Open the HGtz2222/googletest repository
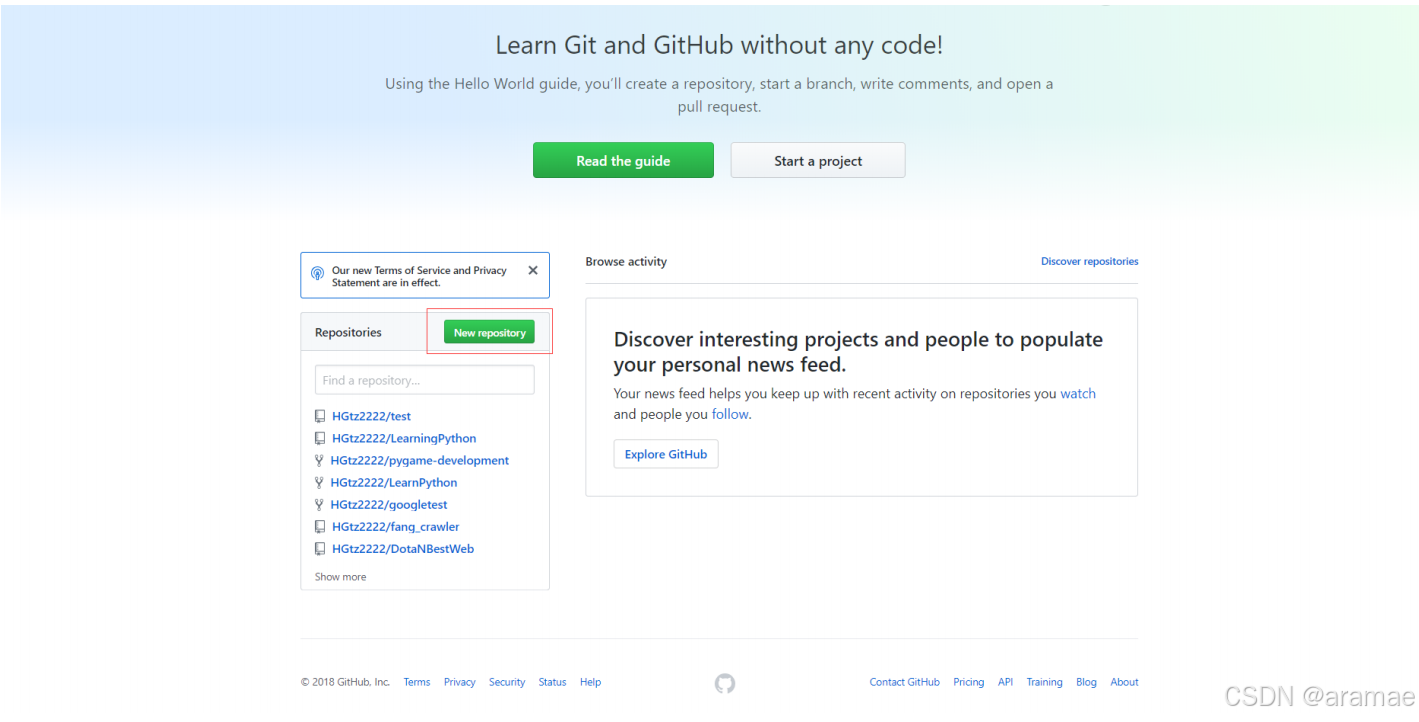The height and width of the screenshot is (722, 1419). [389, 505]
